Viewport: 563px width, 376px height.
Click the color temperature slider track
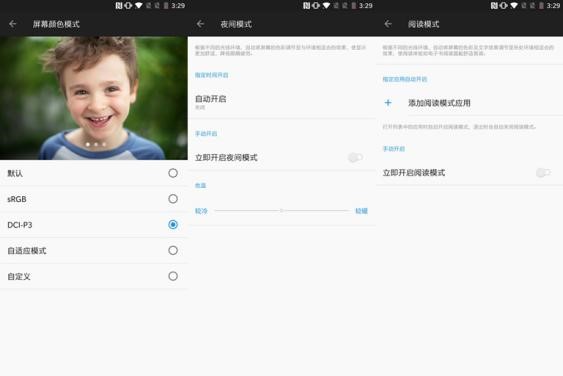pyautogui.click(x=282, y=211)
